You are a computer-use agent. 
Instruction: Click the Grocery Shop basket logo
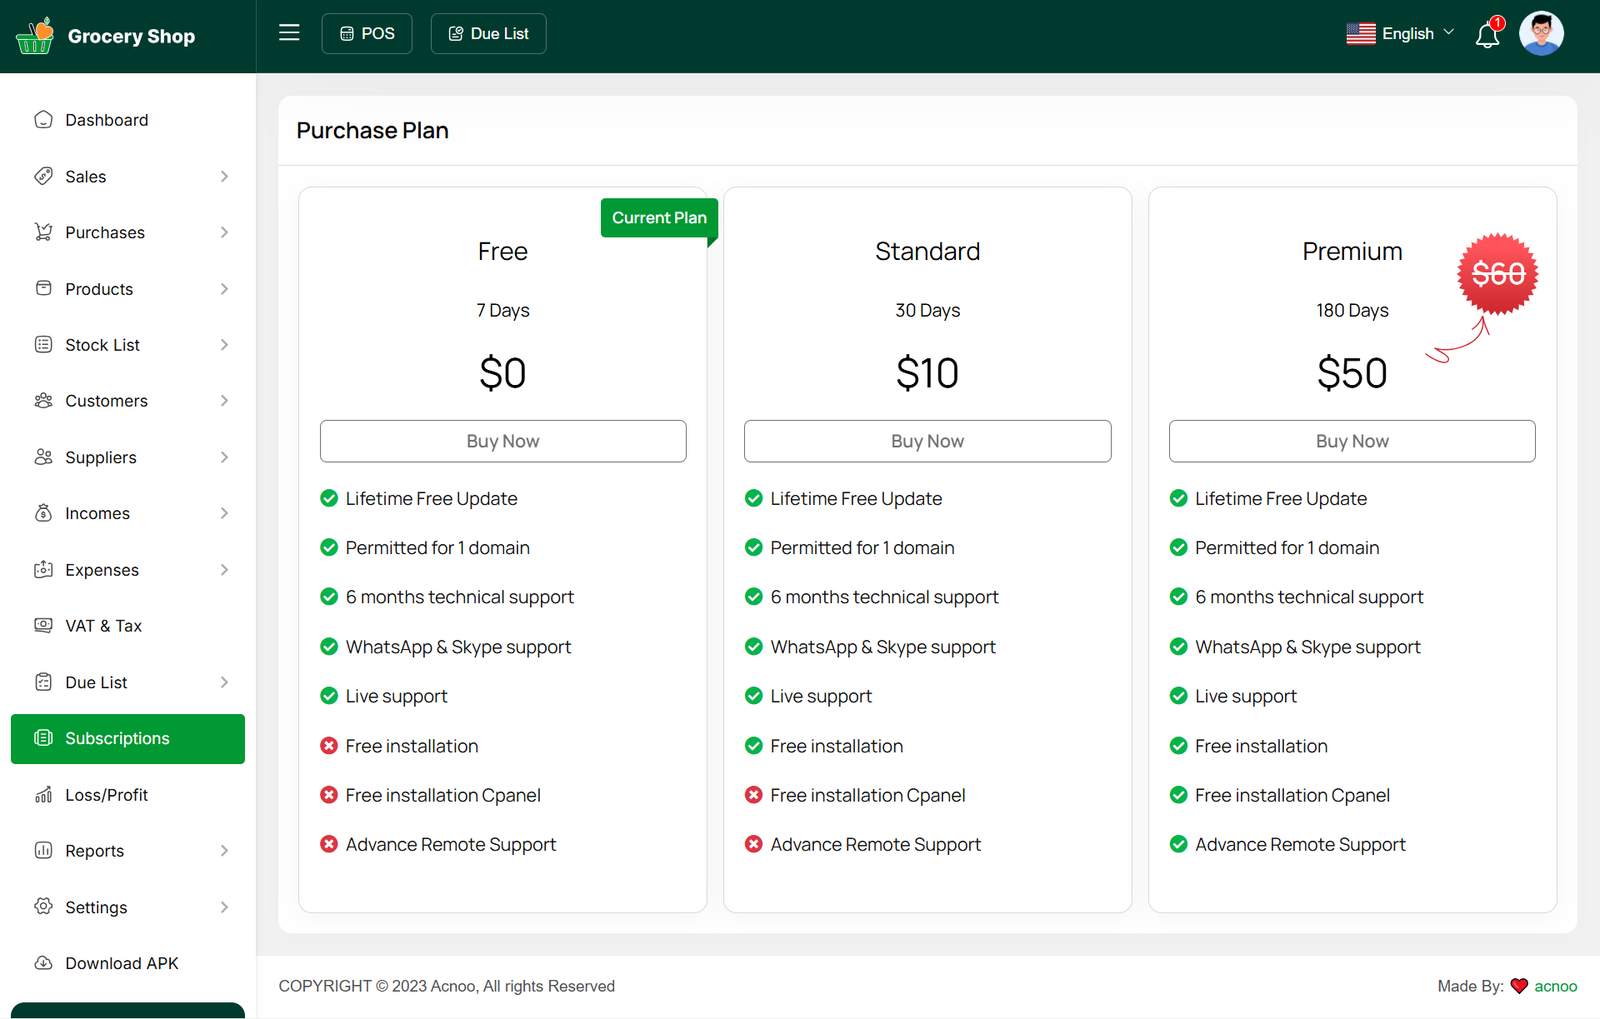[35, 36]
